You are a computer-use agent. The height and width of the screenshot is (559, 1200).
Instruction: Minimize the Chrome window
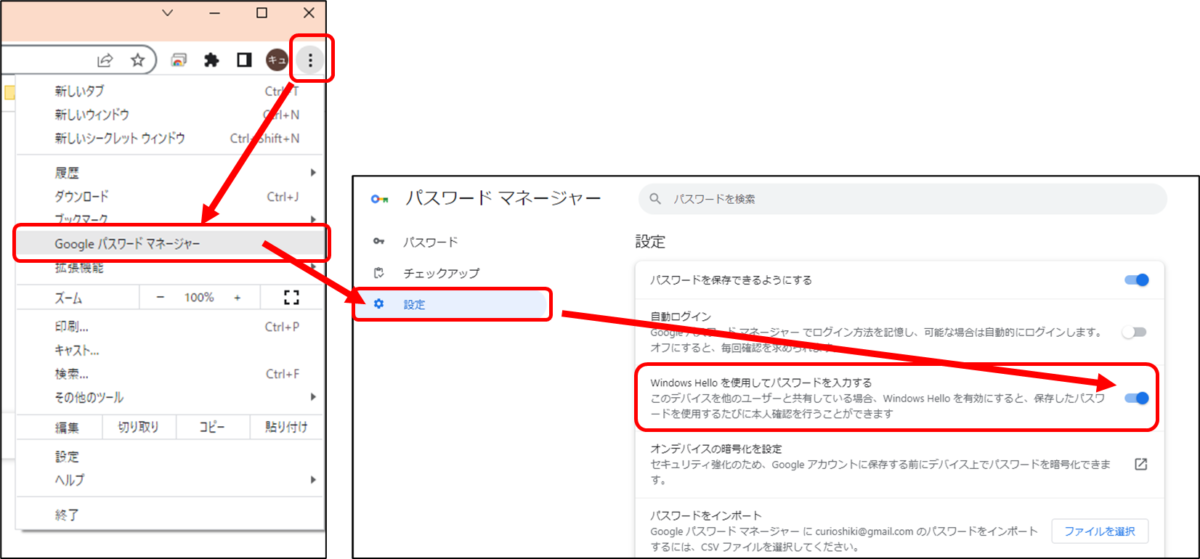click(x=215, y=13)
